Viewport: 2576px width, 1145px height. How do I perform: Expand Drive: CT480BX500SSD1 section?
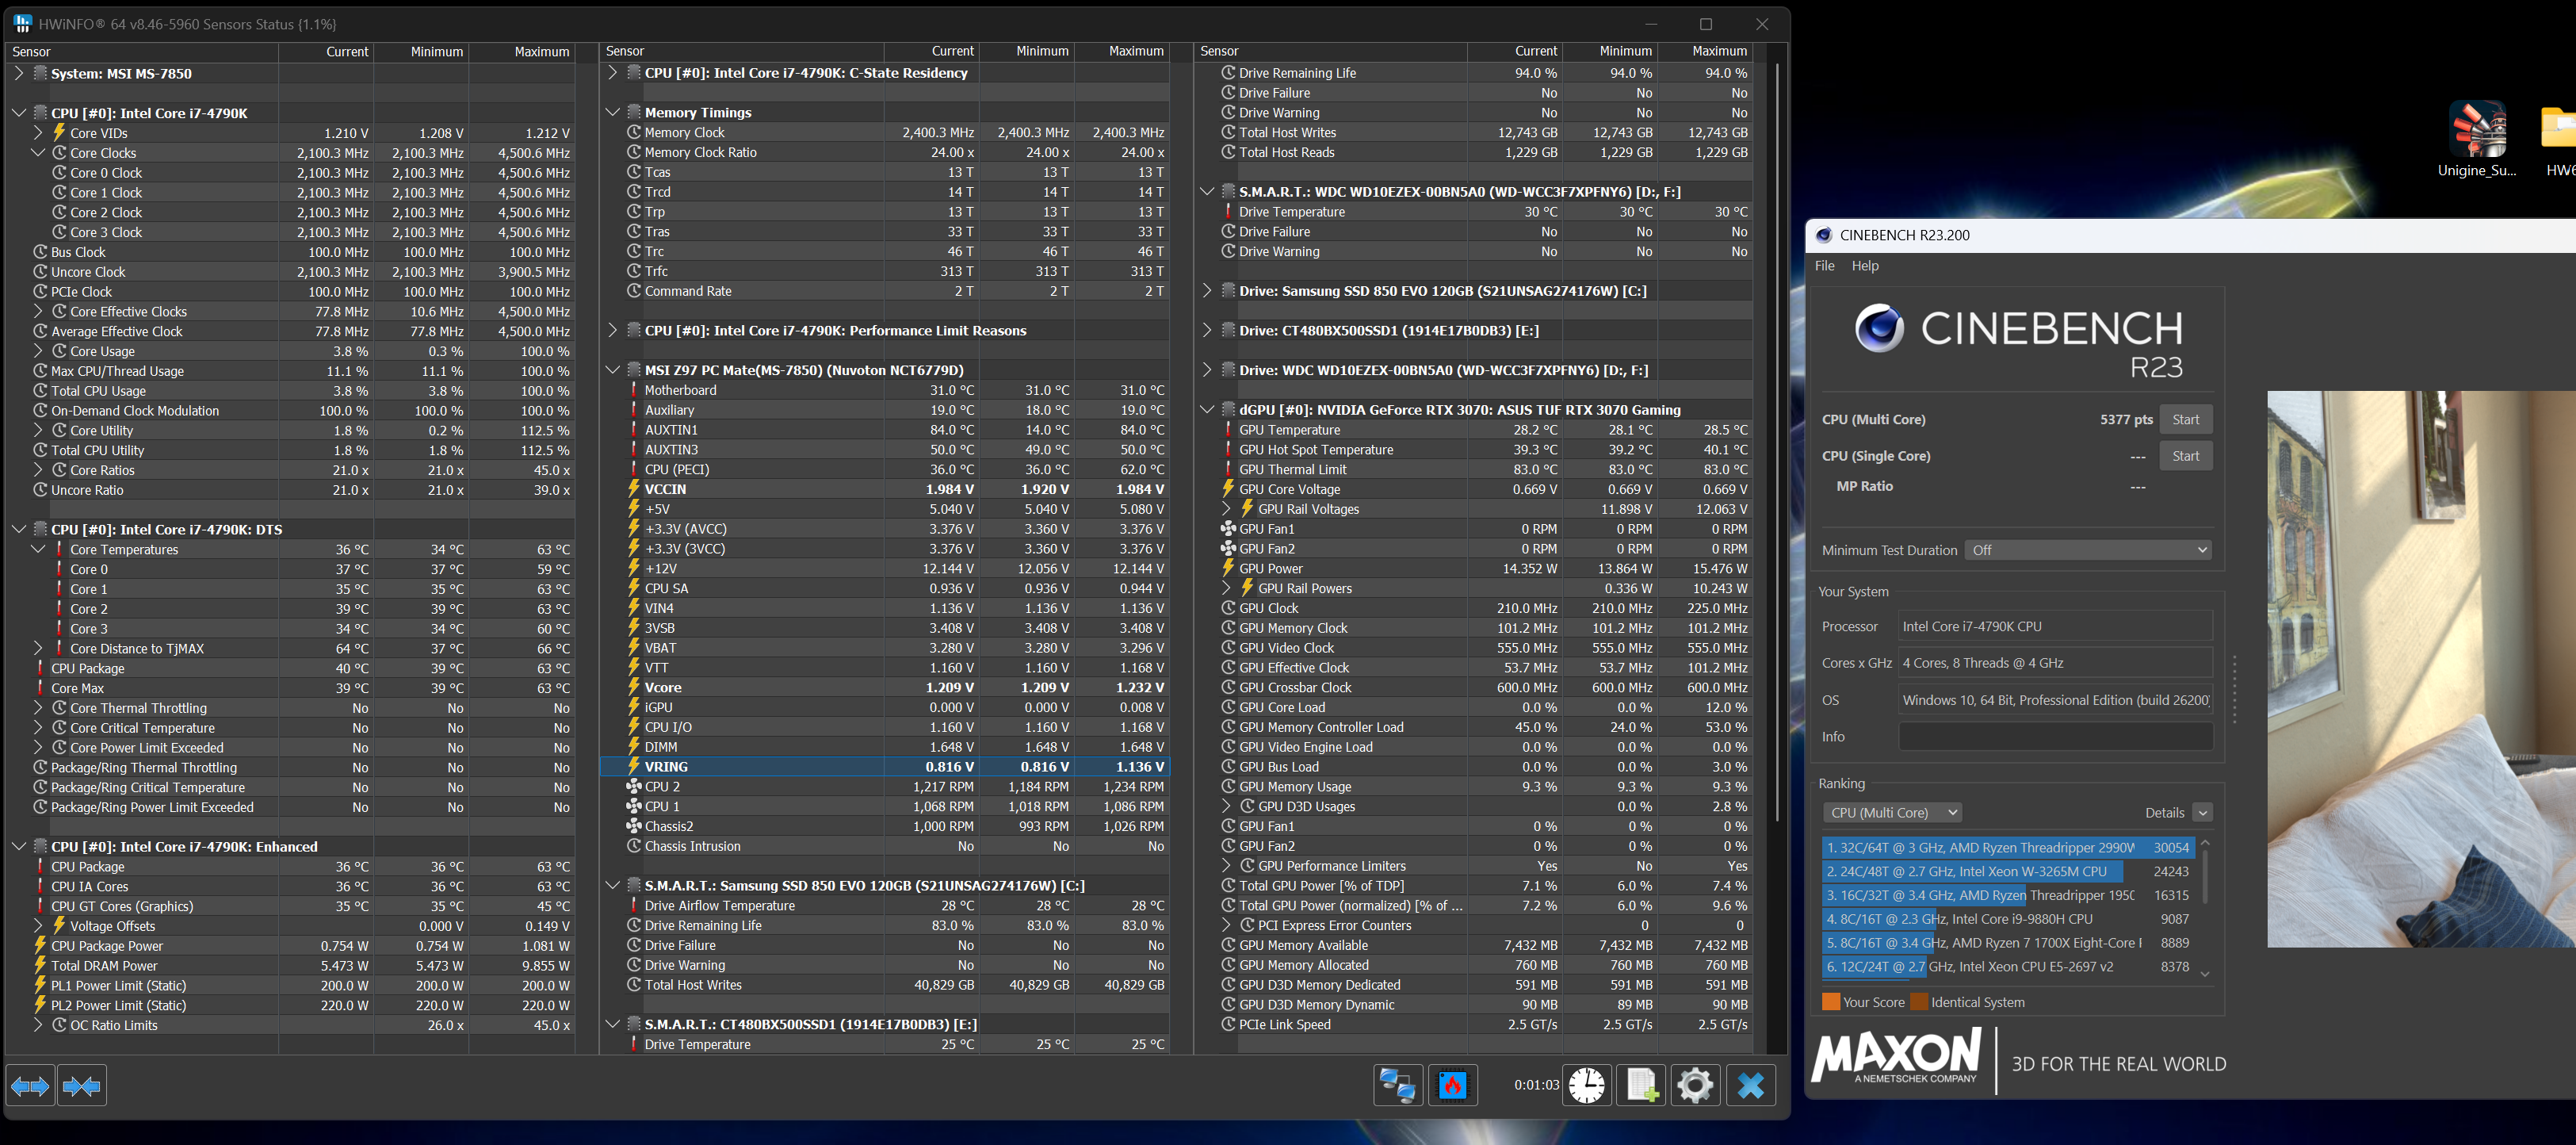tap(1207, 330)
